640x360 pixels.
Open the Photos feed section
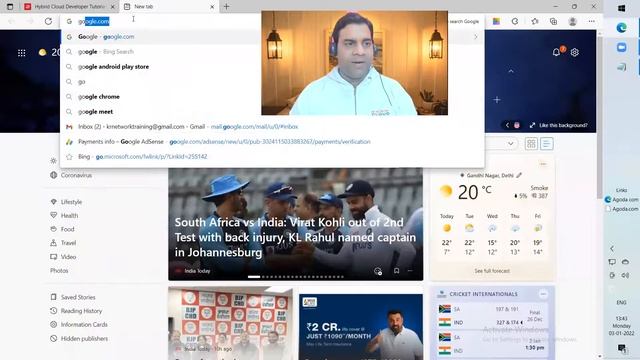coord(59,271)
